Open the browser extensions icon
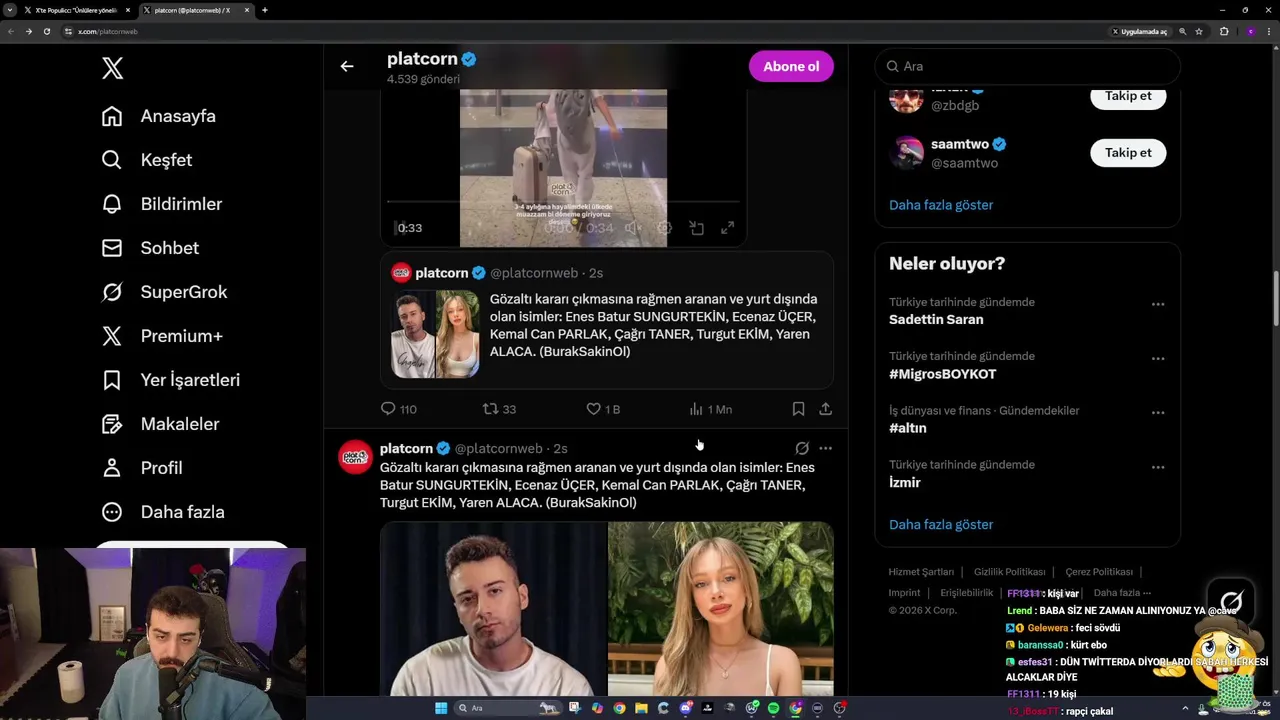 coord(1224,31)
